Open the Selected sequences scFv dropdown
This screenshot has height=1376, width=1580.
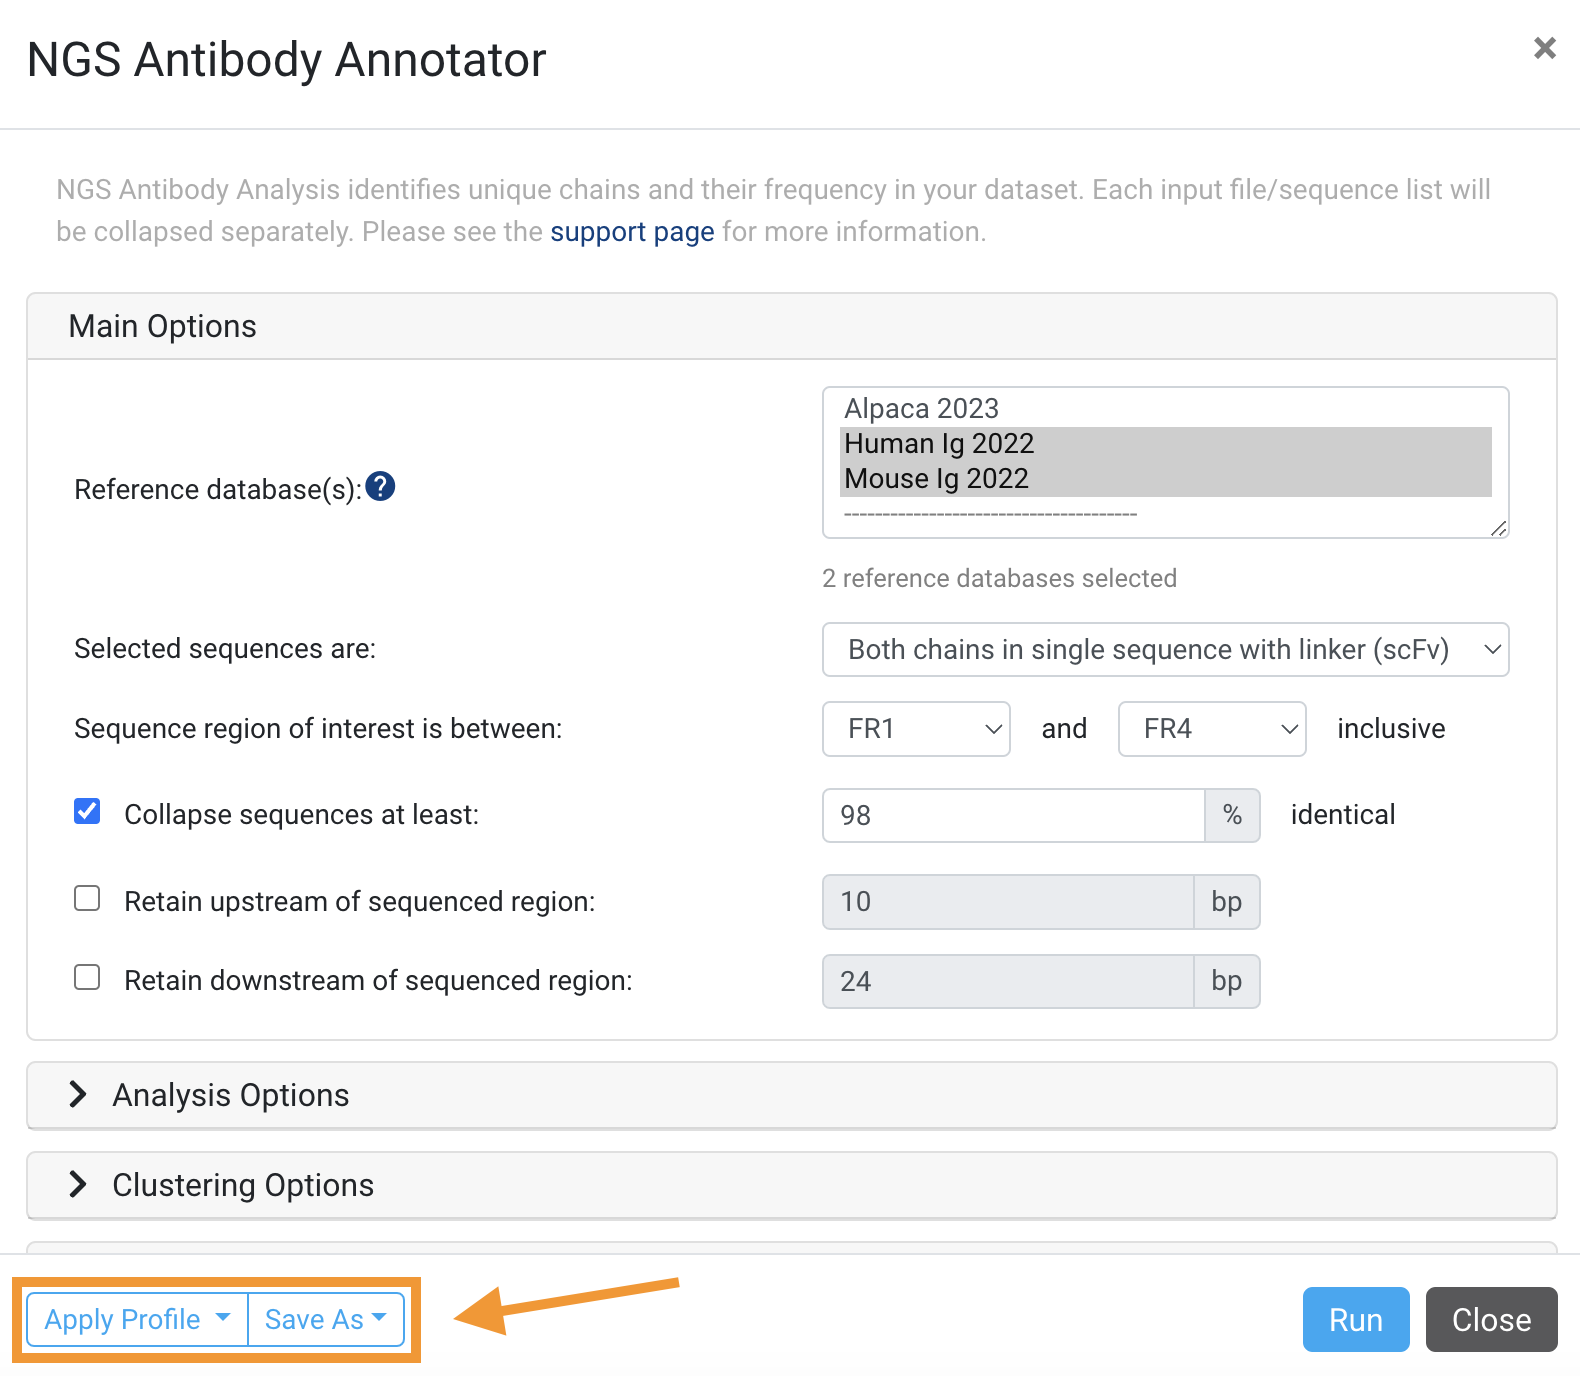pyautogui.click(x=1165, y=650)
